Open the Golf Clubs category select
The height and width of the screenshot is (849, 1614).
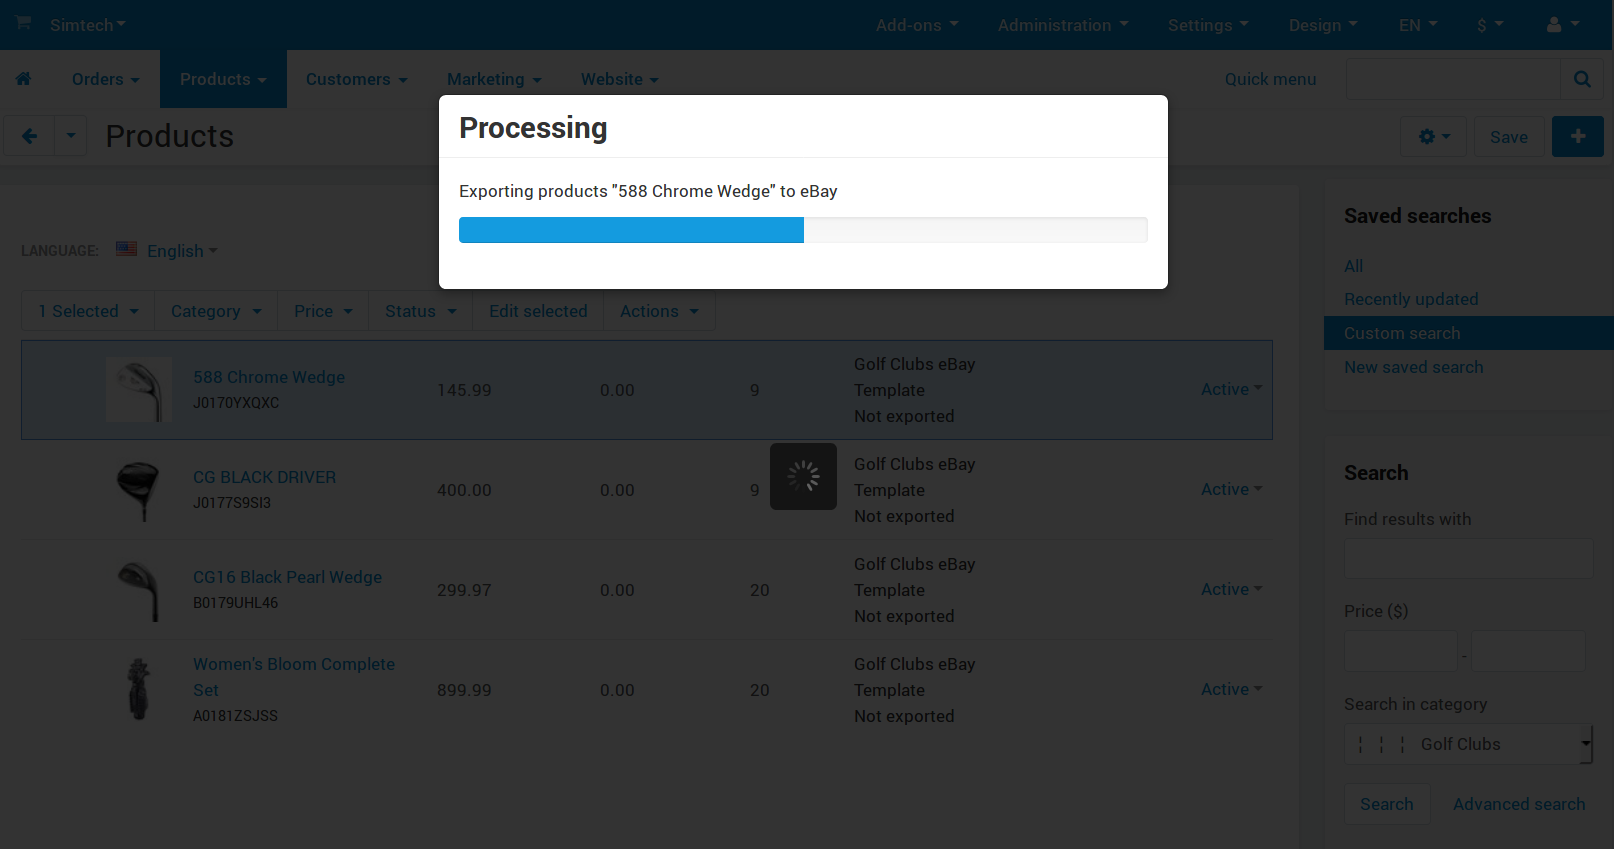tap(1468, 744)
